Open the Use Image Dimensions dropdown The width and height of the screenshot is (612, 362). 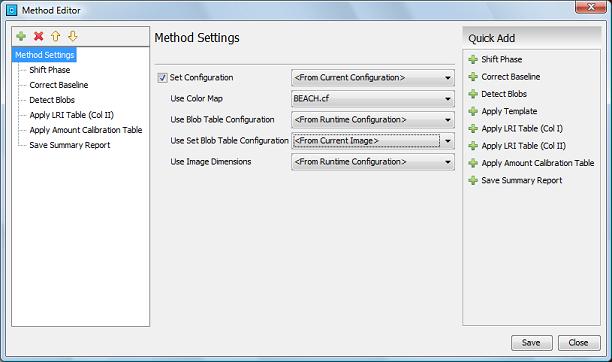[x=373, y=162]
